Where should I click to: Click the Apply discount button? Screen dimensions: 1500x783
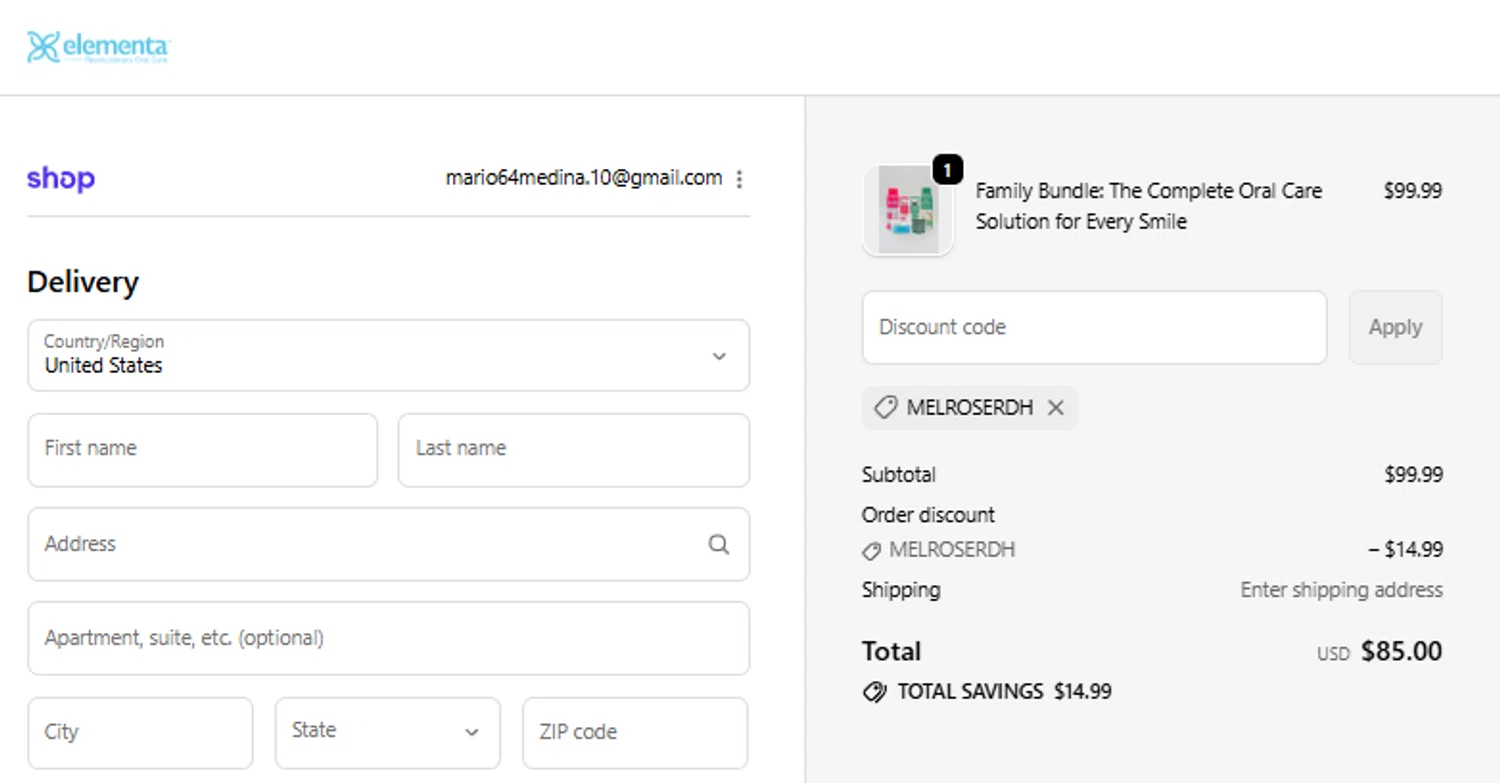[1395, 327]
